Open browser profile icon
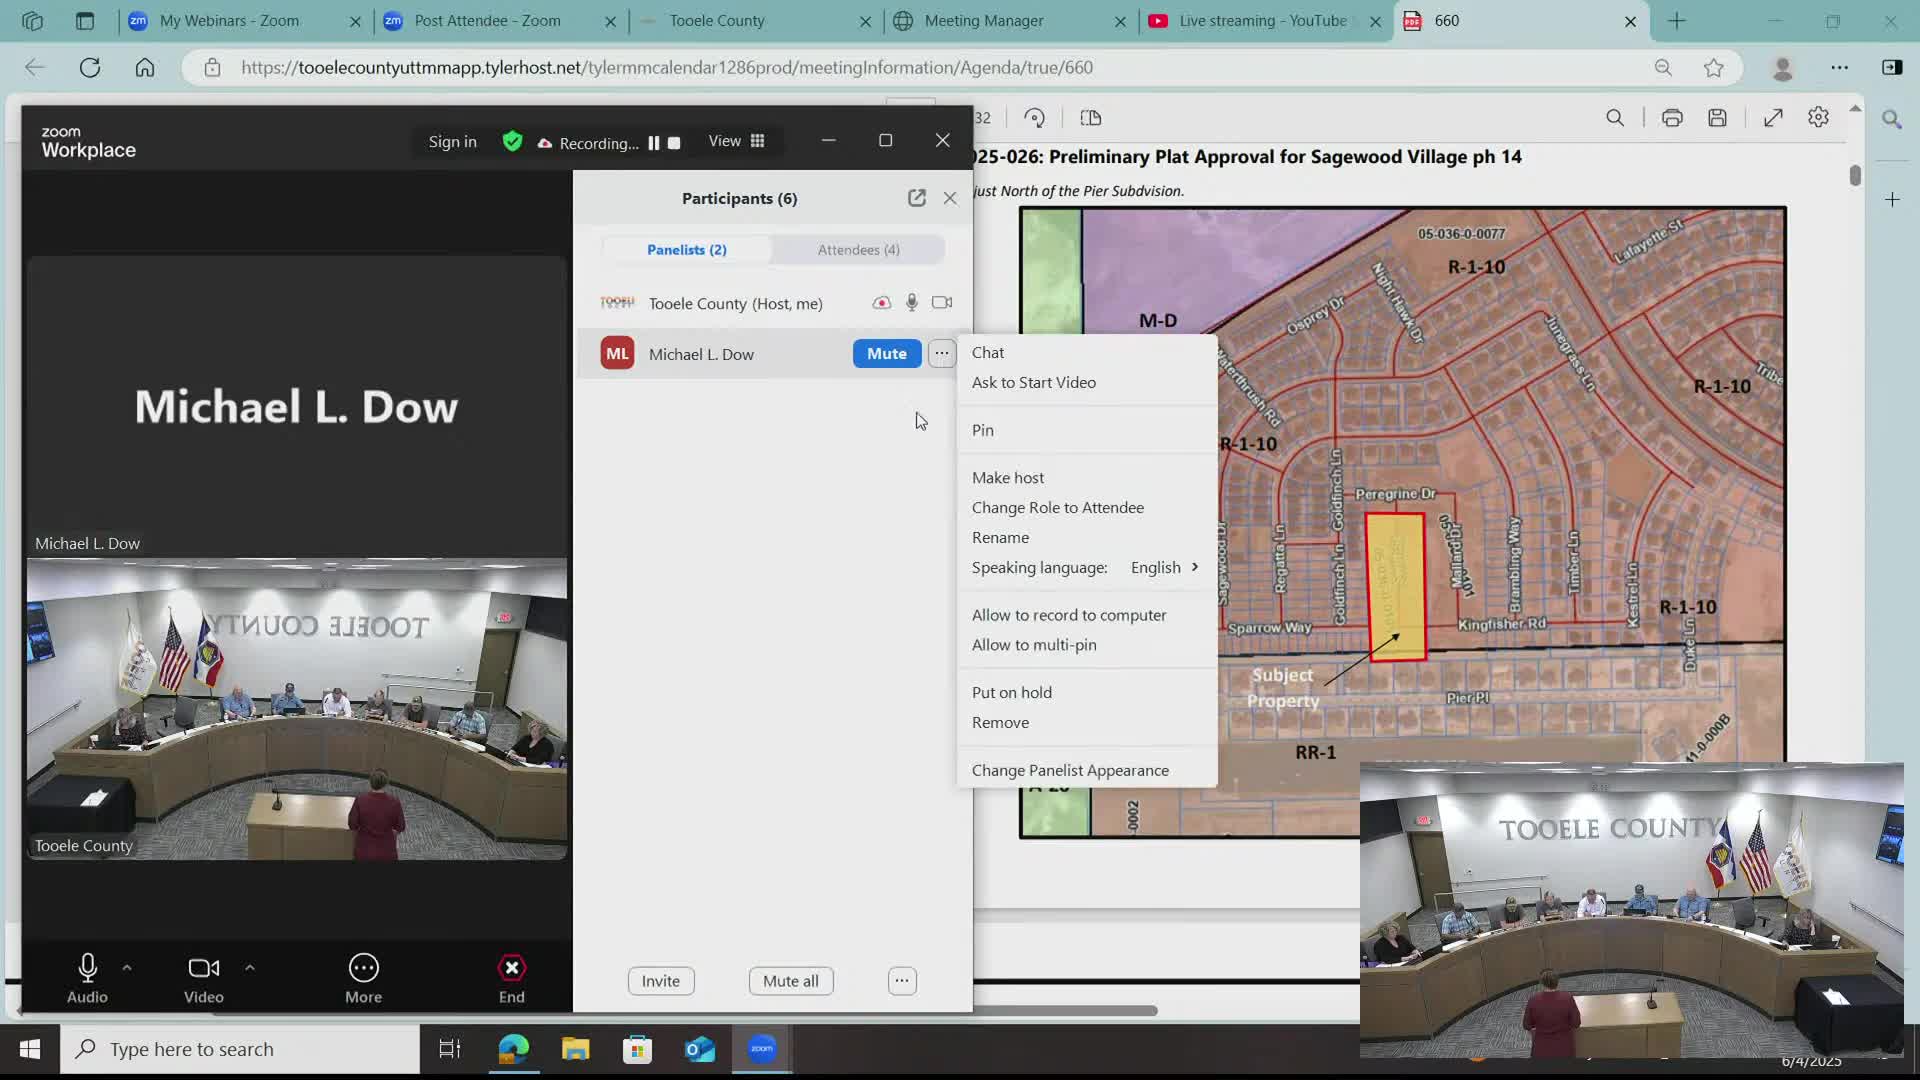1920x1080 pixels. 1783,67
